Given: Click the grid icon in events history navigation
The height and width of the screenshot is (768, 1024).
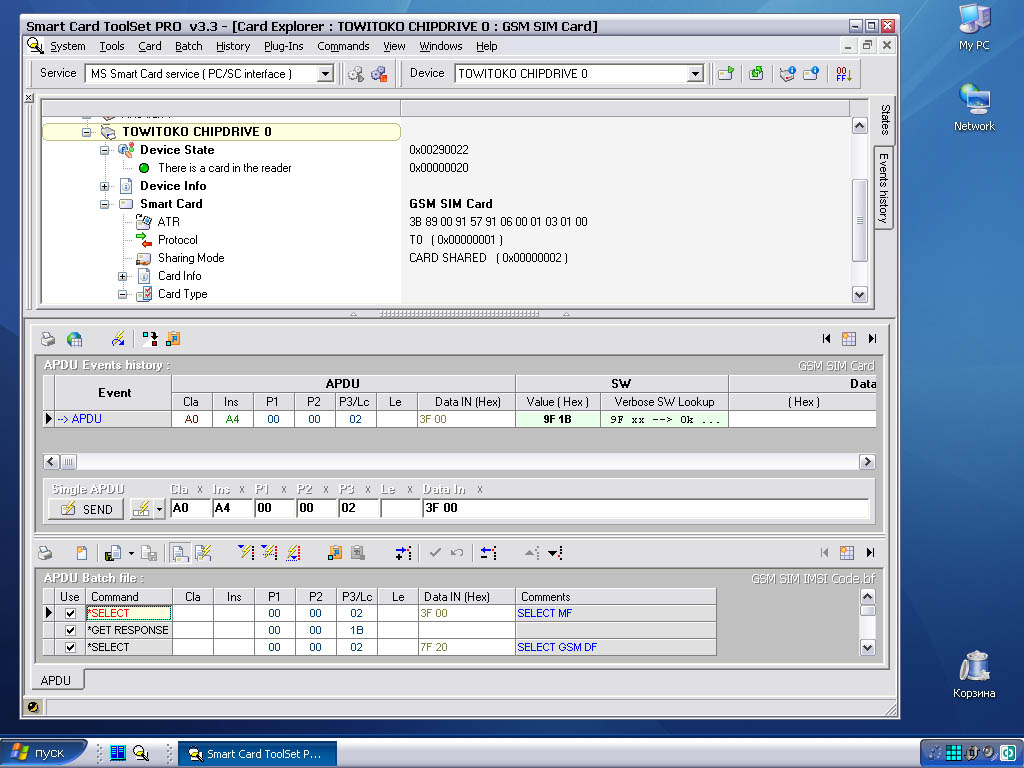Looking at the screenshot, I should [848, 339].
